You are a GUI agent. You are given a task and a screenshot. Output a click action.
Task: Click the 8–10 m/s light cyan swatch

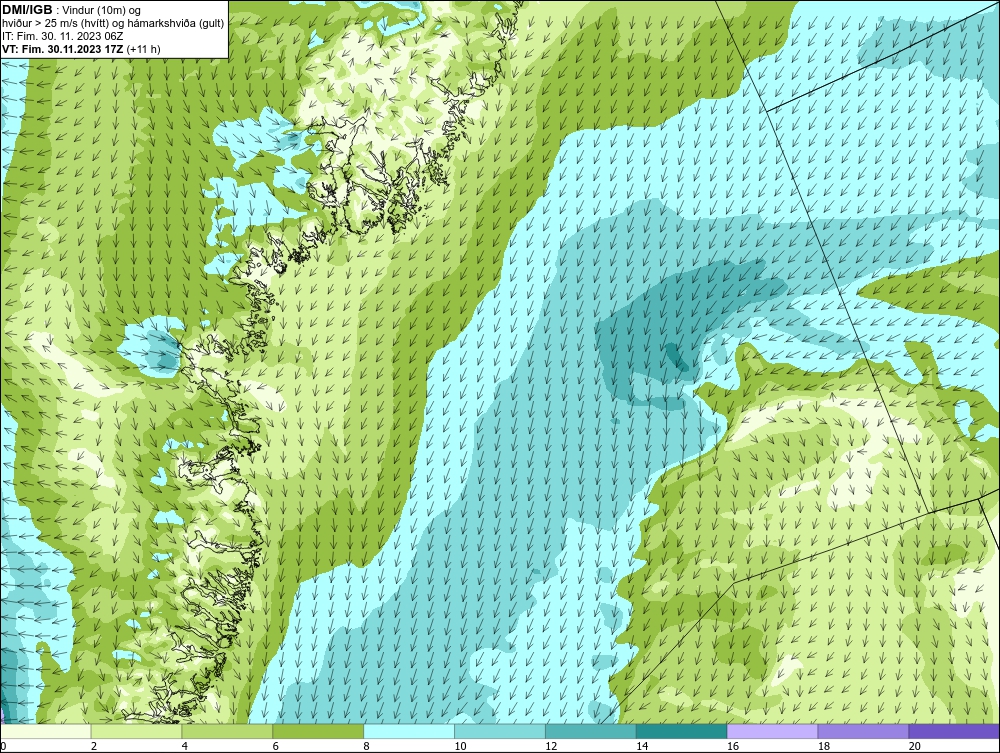coord(409,731)
